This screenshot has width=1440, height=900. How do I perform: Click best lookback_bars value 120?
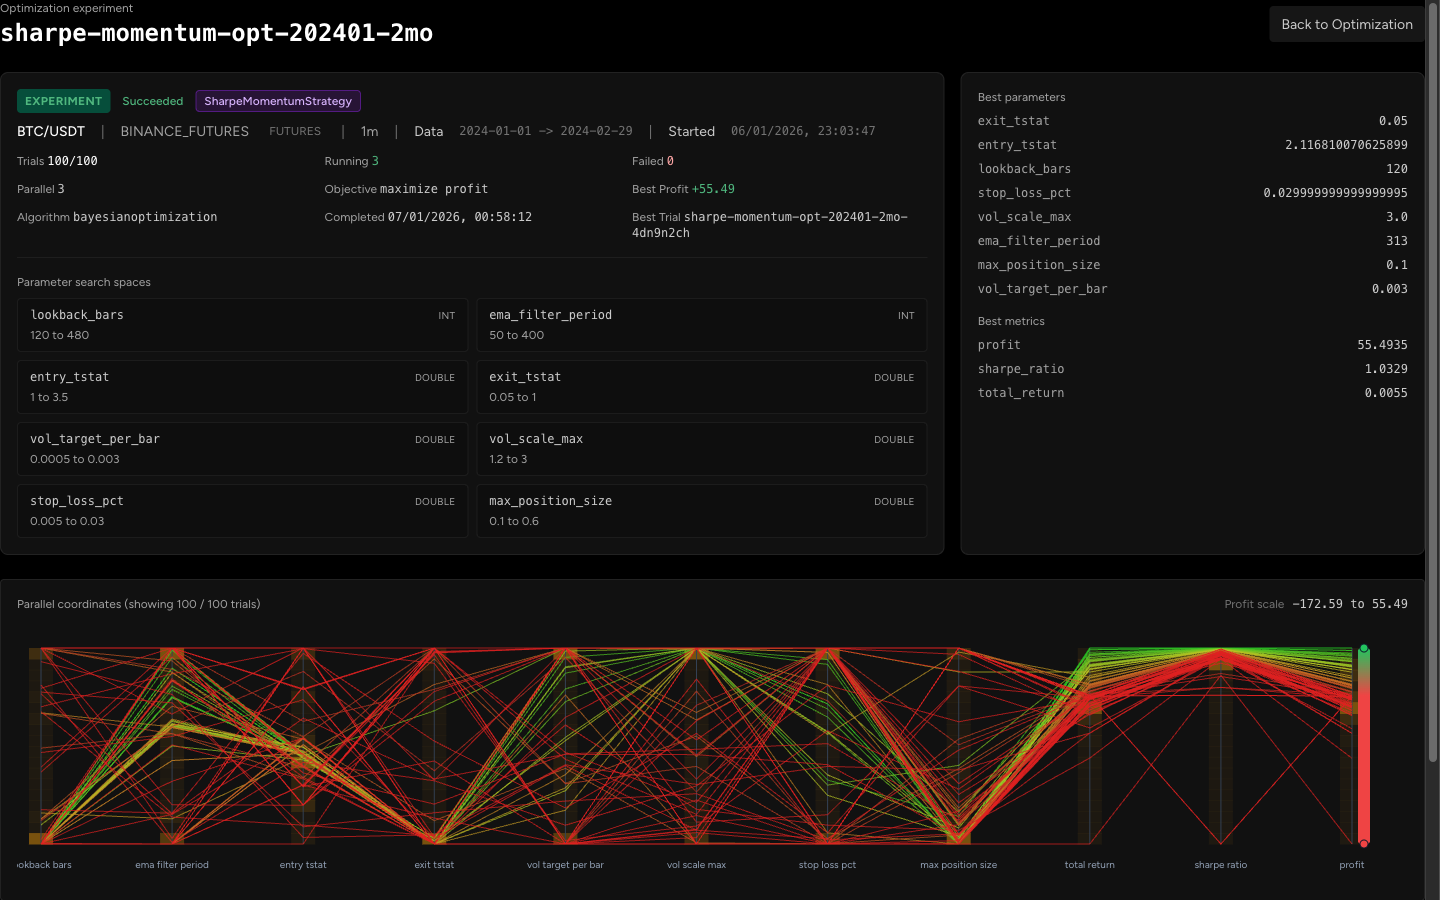(1396, 169)
